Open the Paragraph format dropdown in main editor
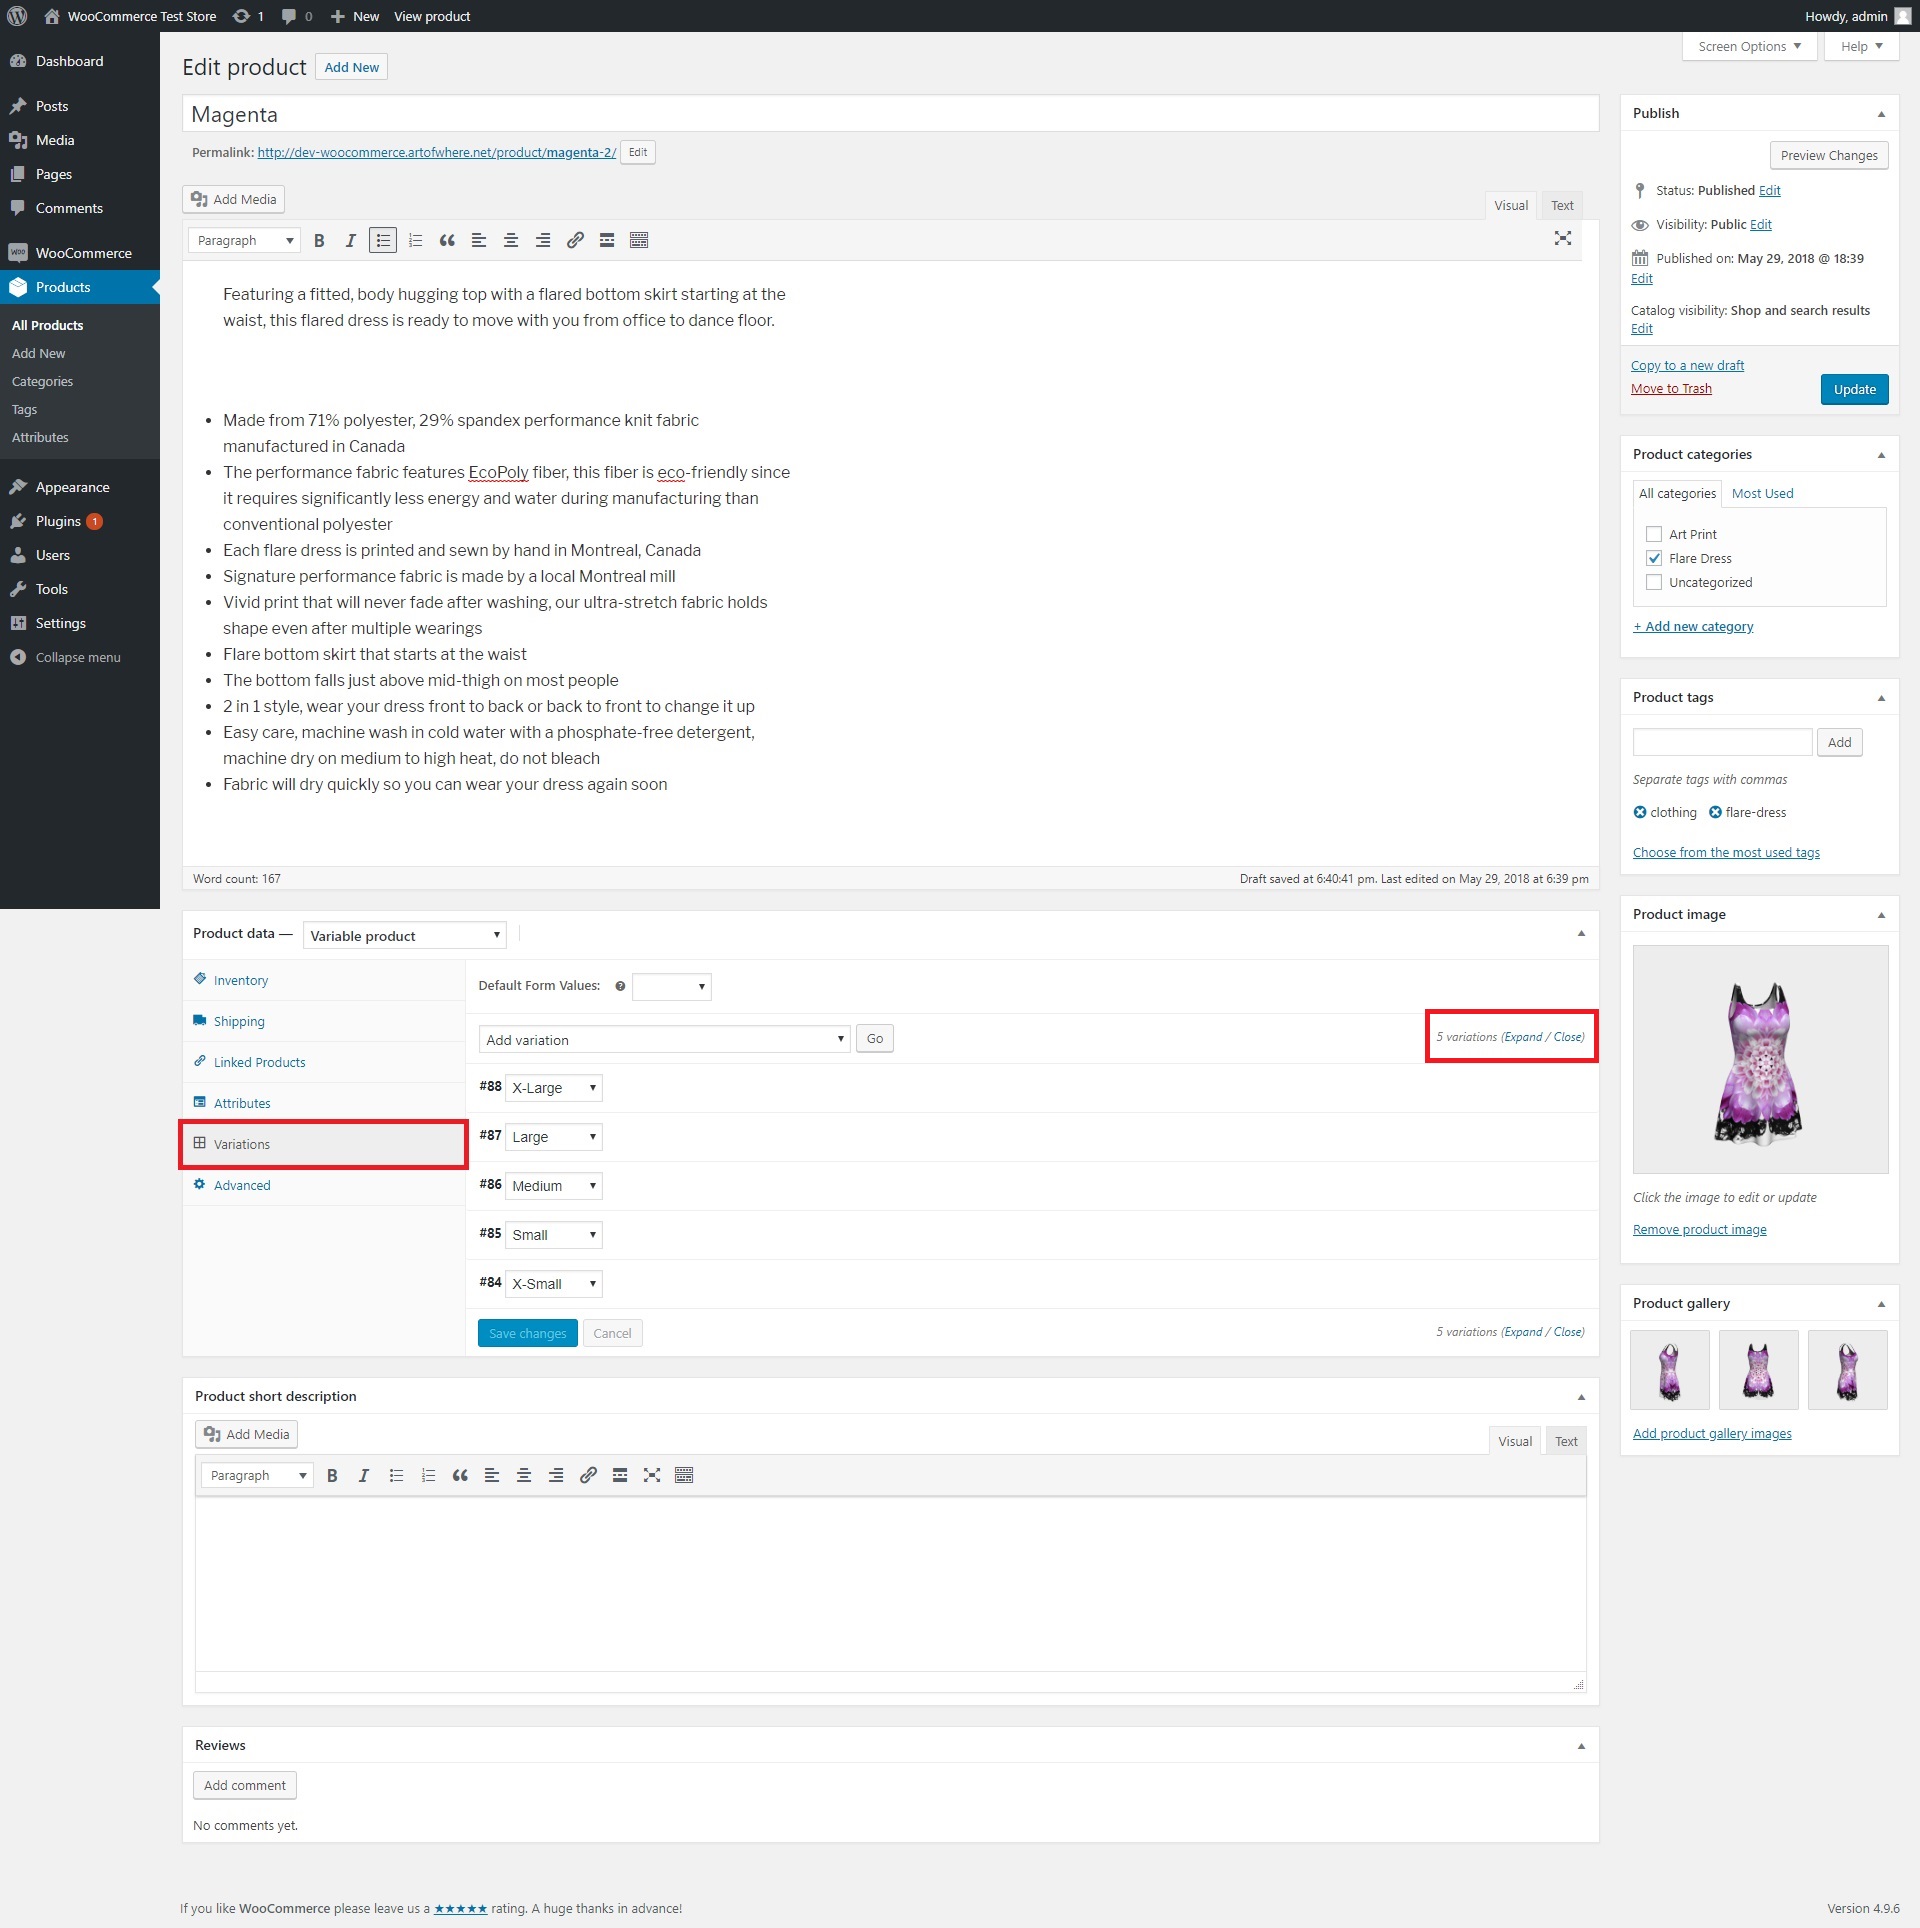This screenshot has height=1928, width=1920. coord(245,240)
